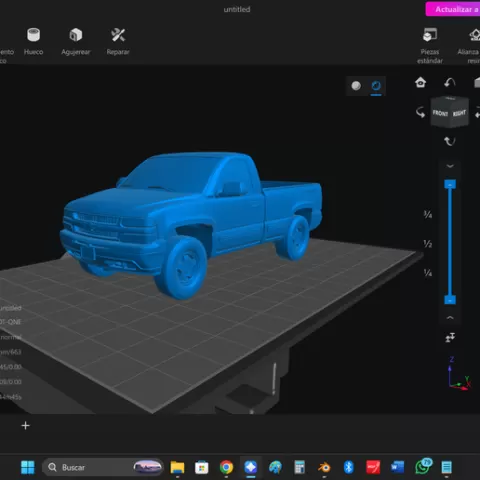
Task: Click the RIGHT face of view cube
Action: pyautogui.click(x=459, y=113)
